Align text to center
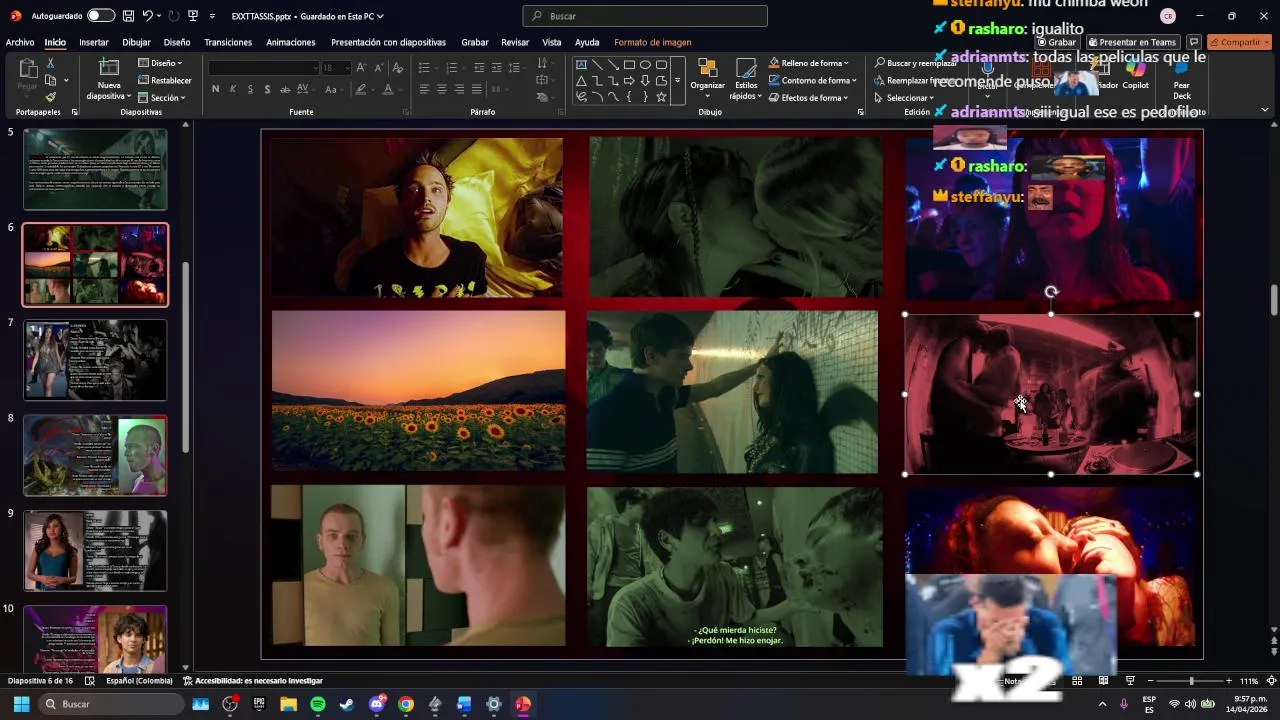Image resolution: width=1280 pixels, height=720 pixels. click(441, 89)
